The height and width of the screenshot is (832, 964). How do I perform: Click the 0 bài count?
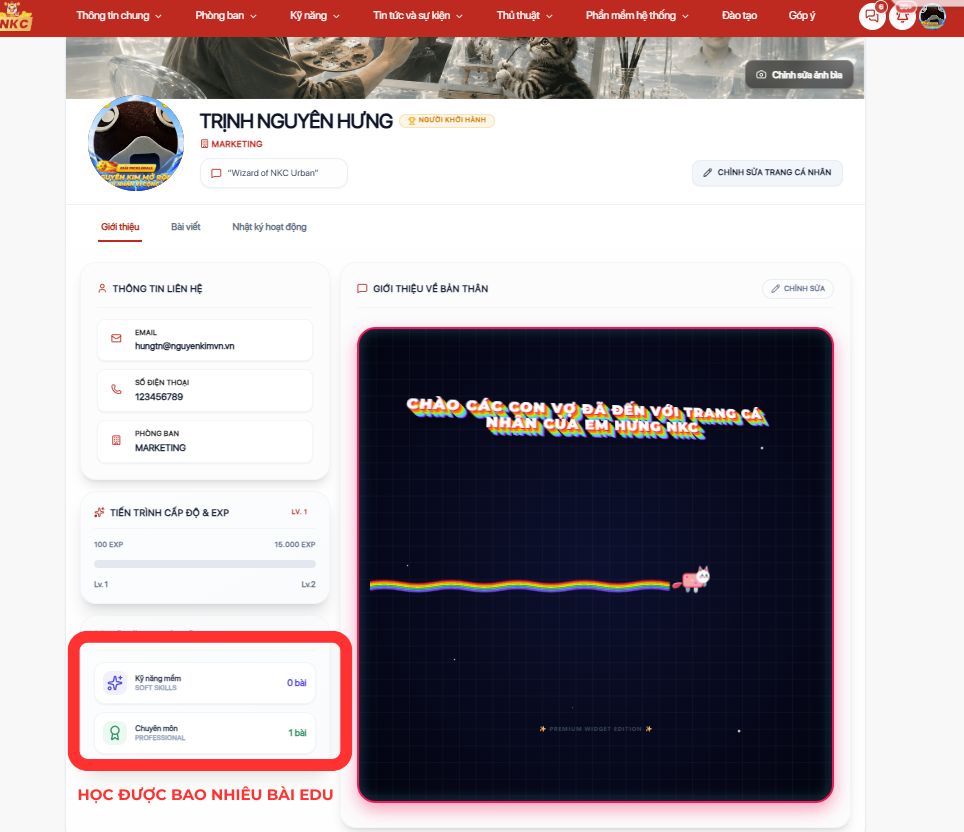[x=296, y=683]
